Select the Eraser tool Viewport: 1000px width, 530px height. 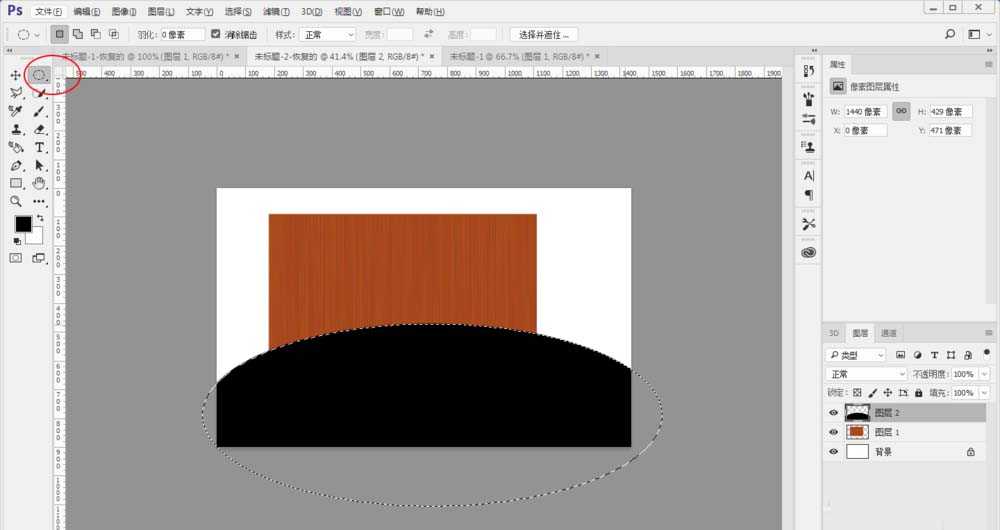[x=40, y=129]
